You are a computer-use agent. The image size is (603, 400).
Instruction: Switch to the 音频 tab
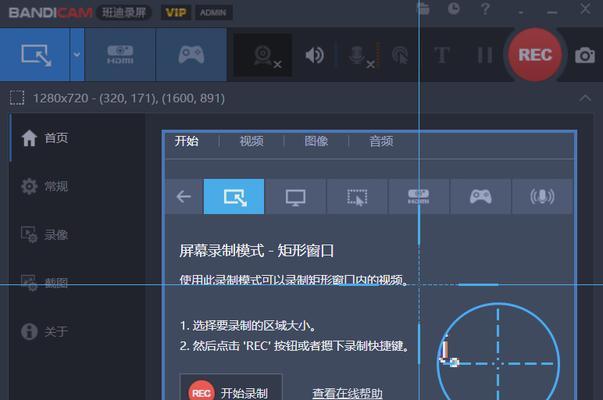click(x=381, y=141)
